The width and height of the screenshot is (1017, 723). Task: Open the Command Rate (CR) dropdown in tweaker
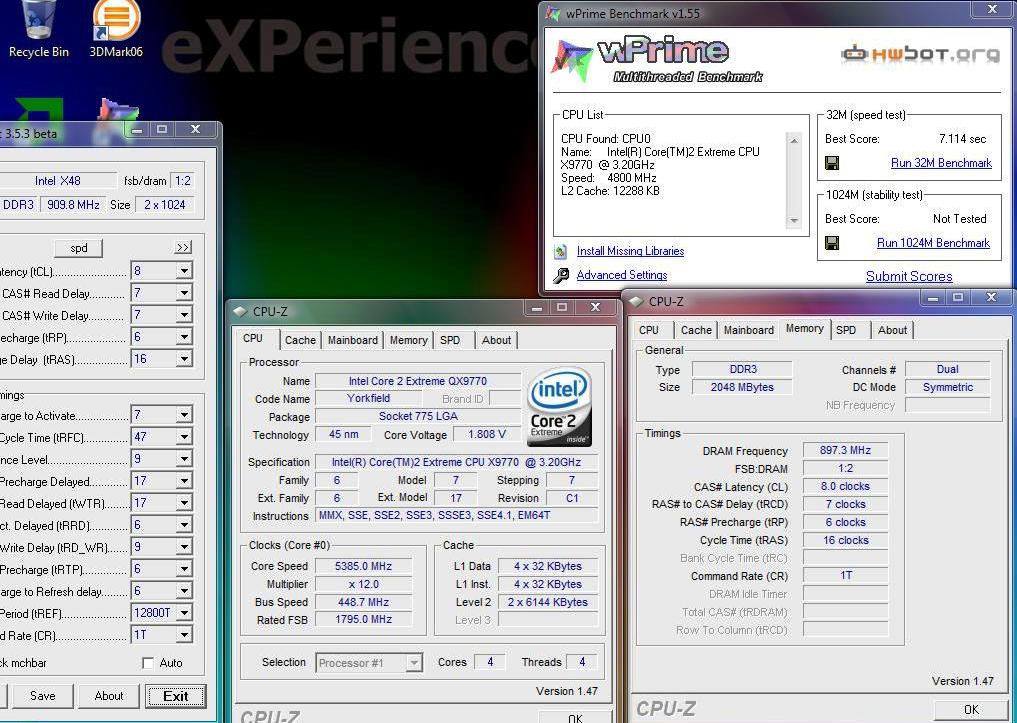(184, 635)
